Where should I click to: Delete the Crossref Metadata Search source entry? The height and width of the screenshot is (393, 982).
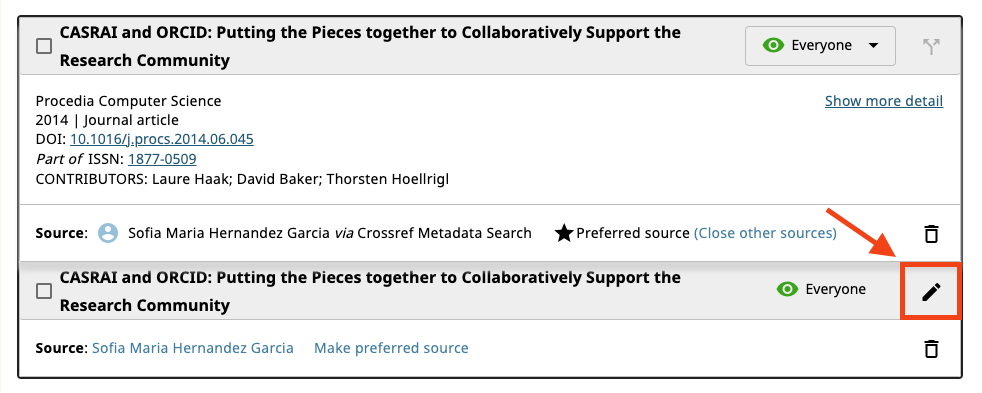[x=931, y=233]
